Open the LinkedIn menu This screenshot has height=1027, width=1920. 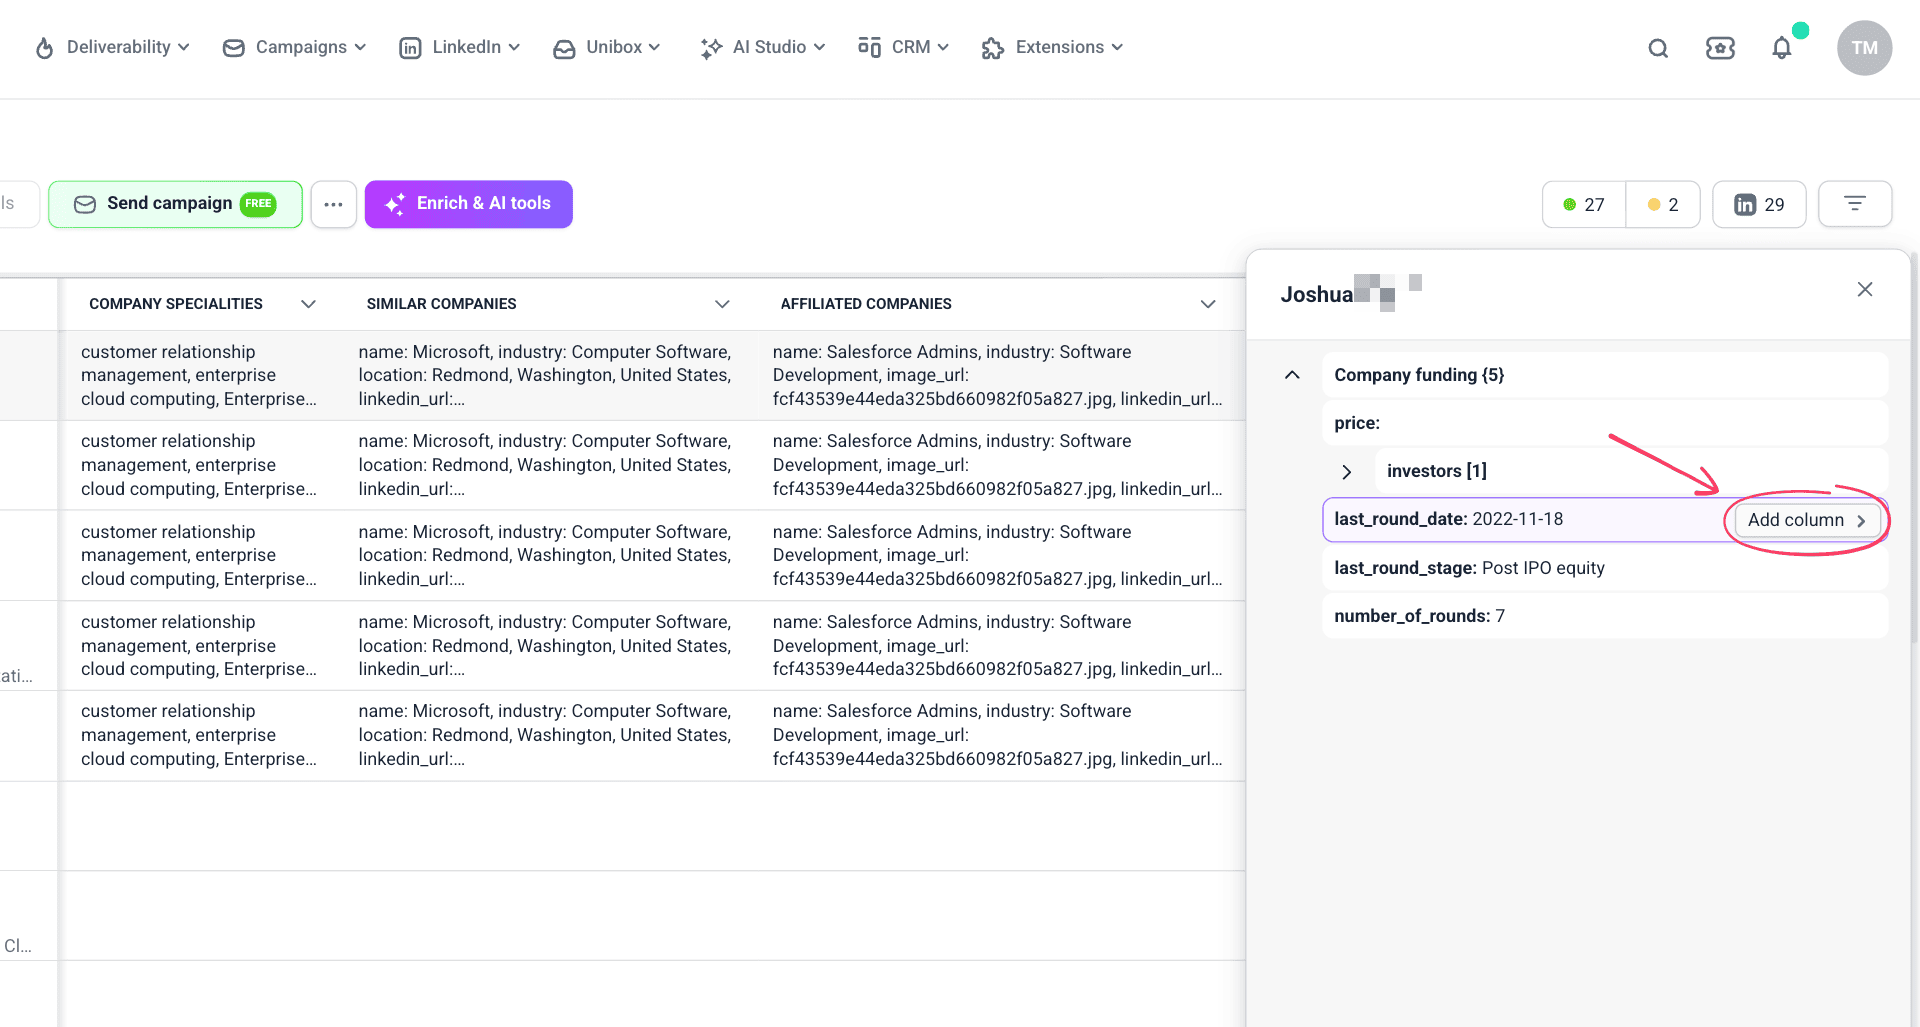click(459, 47)
